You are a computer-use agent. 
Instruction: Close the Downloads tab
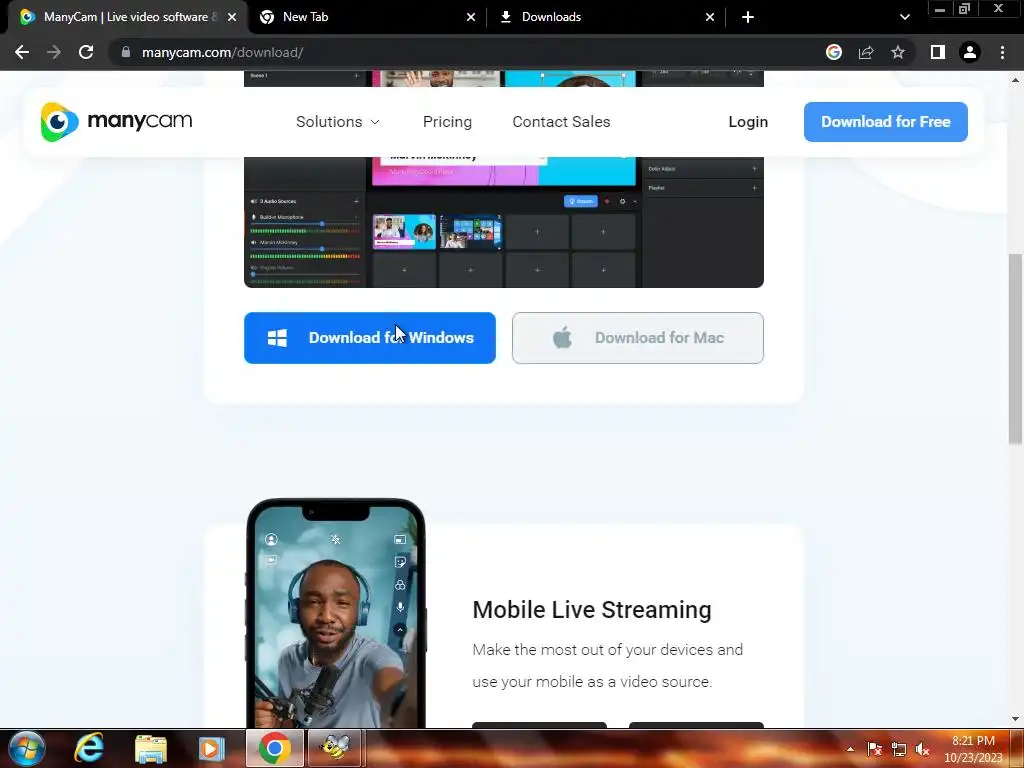[710, 17]
